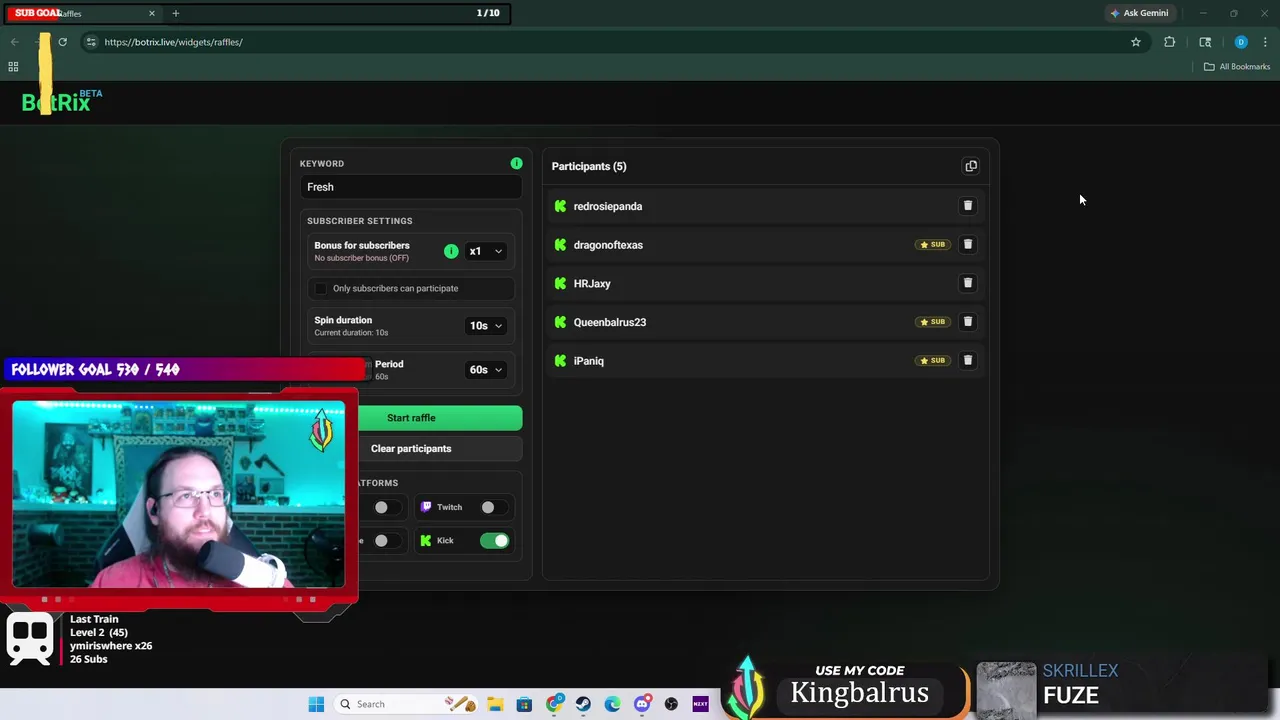Bookmark this page with the star icon
This screenshot has width=1280, height=720.
pyautogui.click(x=1136, y=42)
